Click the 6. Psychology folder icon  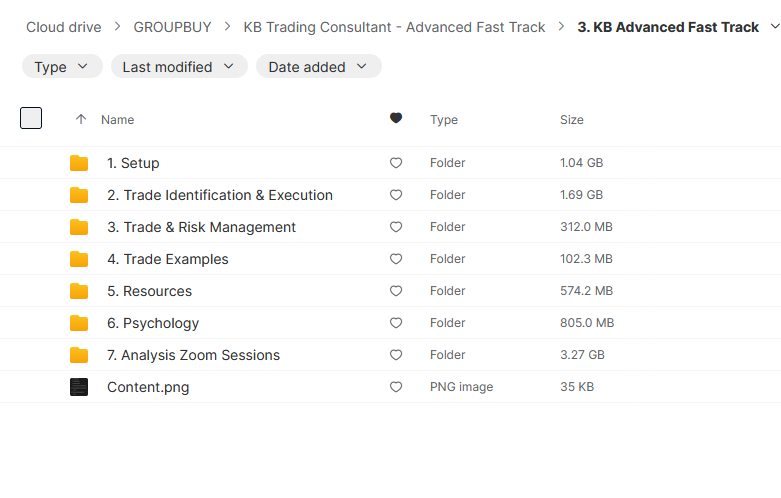(79, 323)
